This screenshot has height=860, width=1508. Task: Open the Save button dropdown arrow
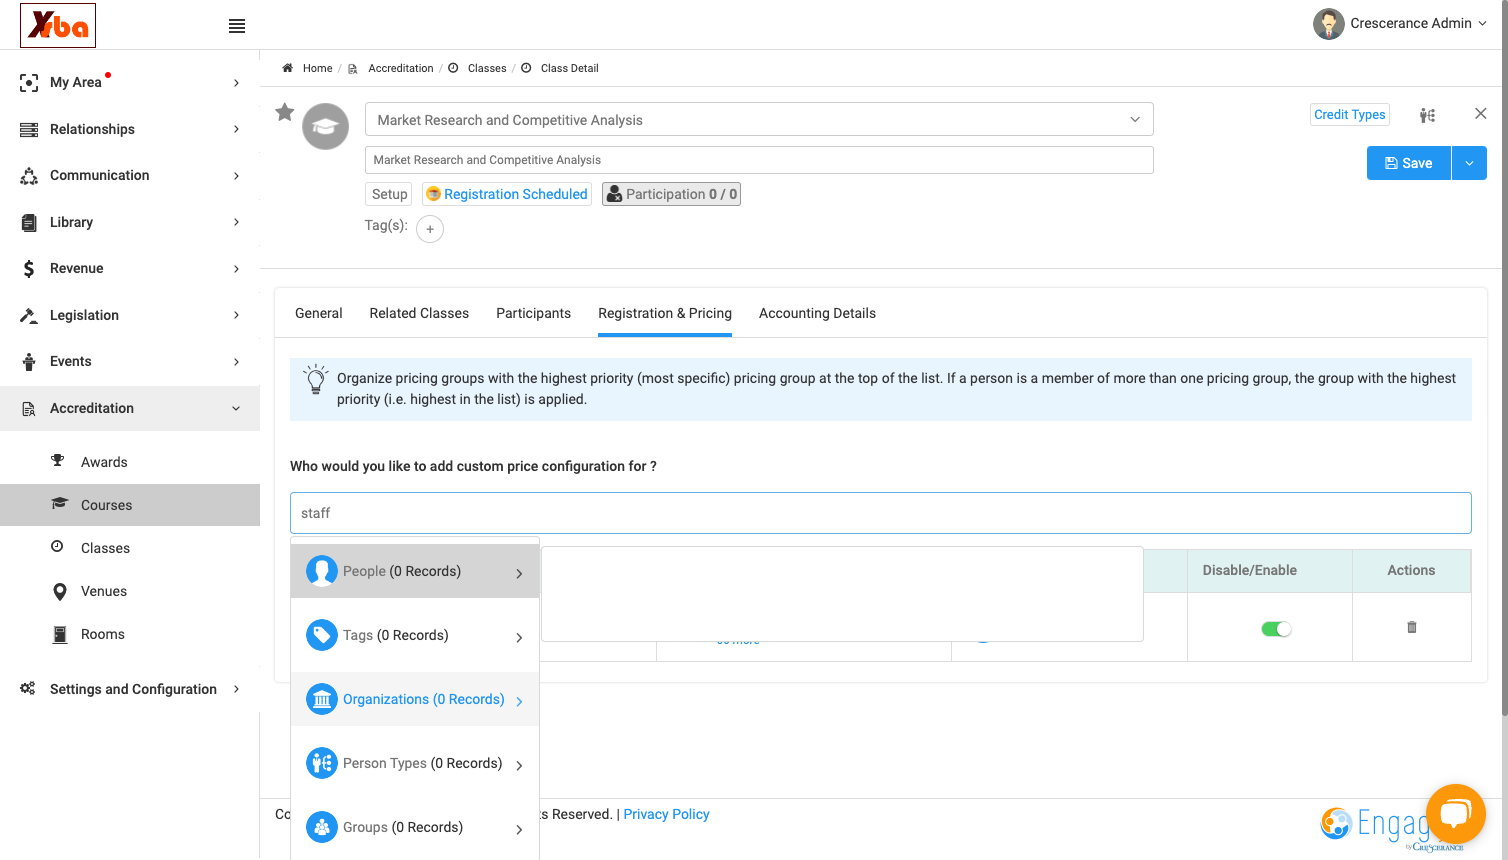click(1469, 163)
